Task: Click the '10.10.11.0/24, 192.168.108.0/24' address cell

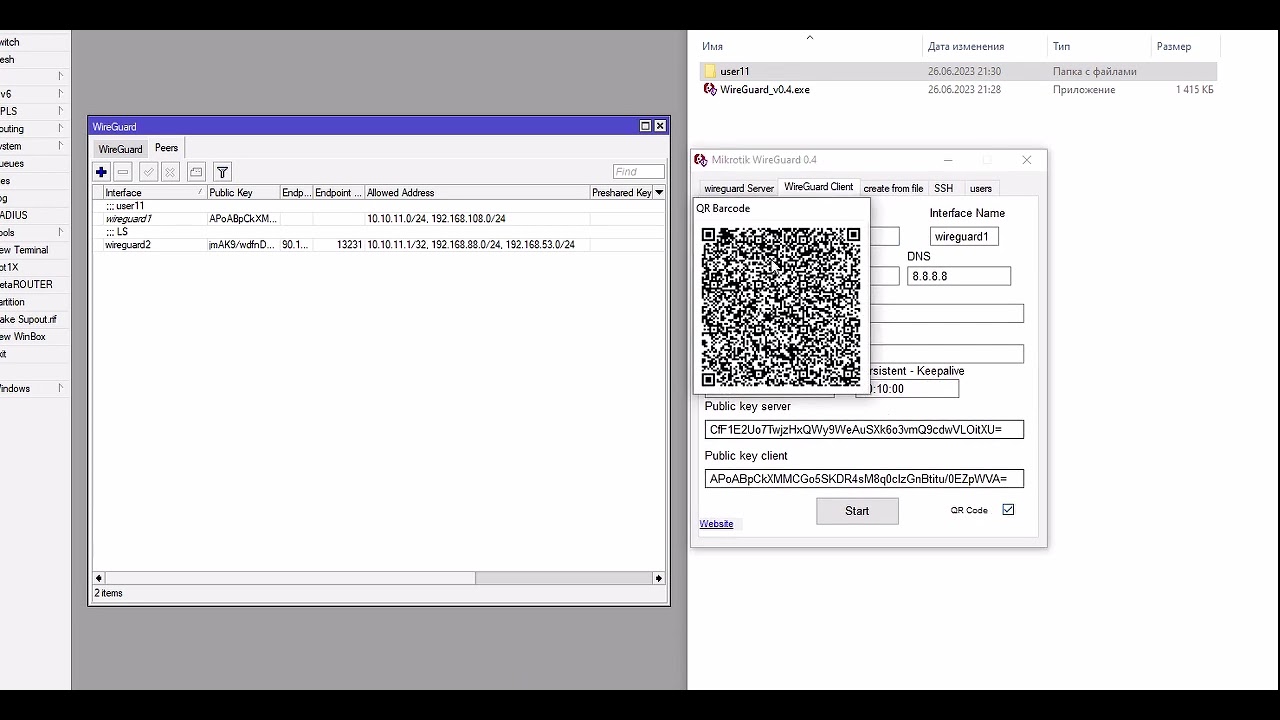Action: coord(436,219)
